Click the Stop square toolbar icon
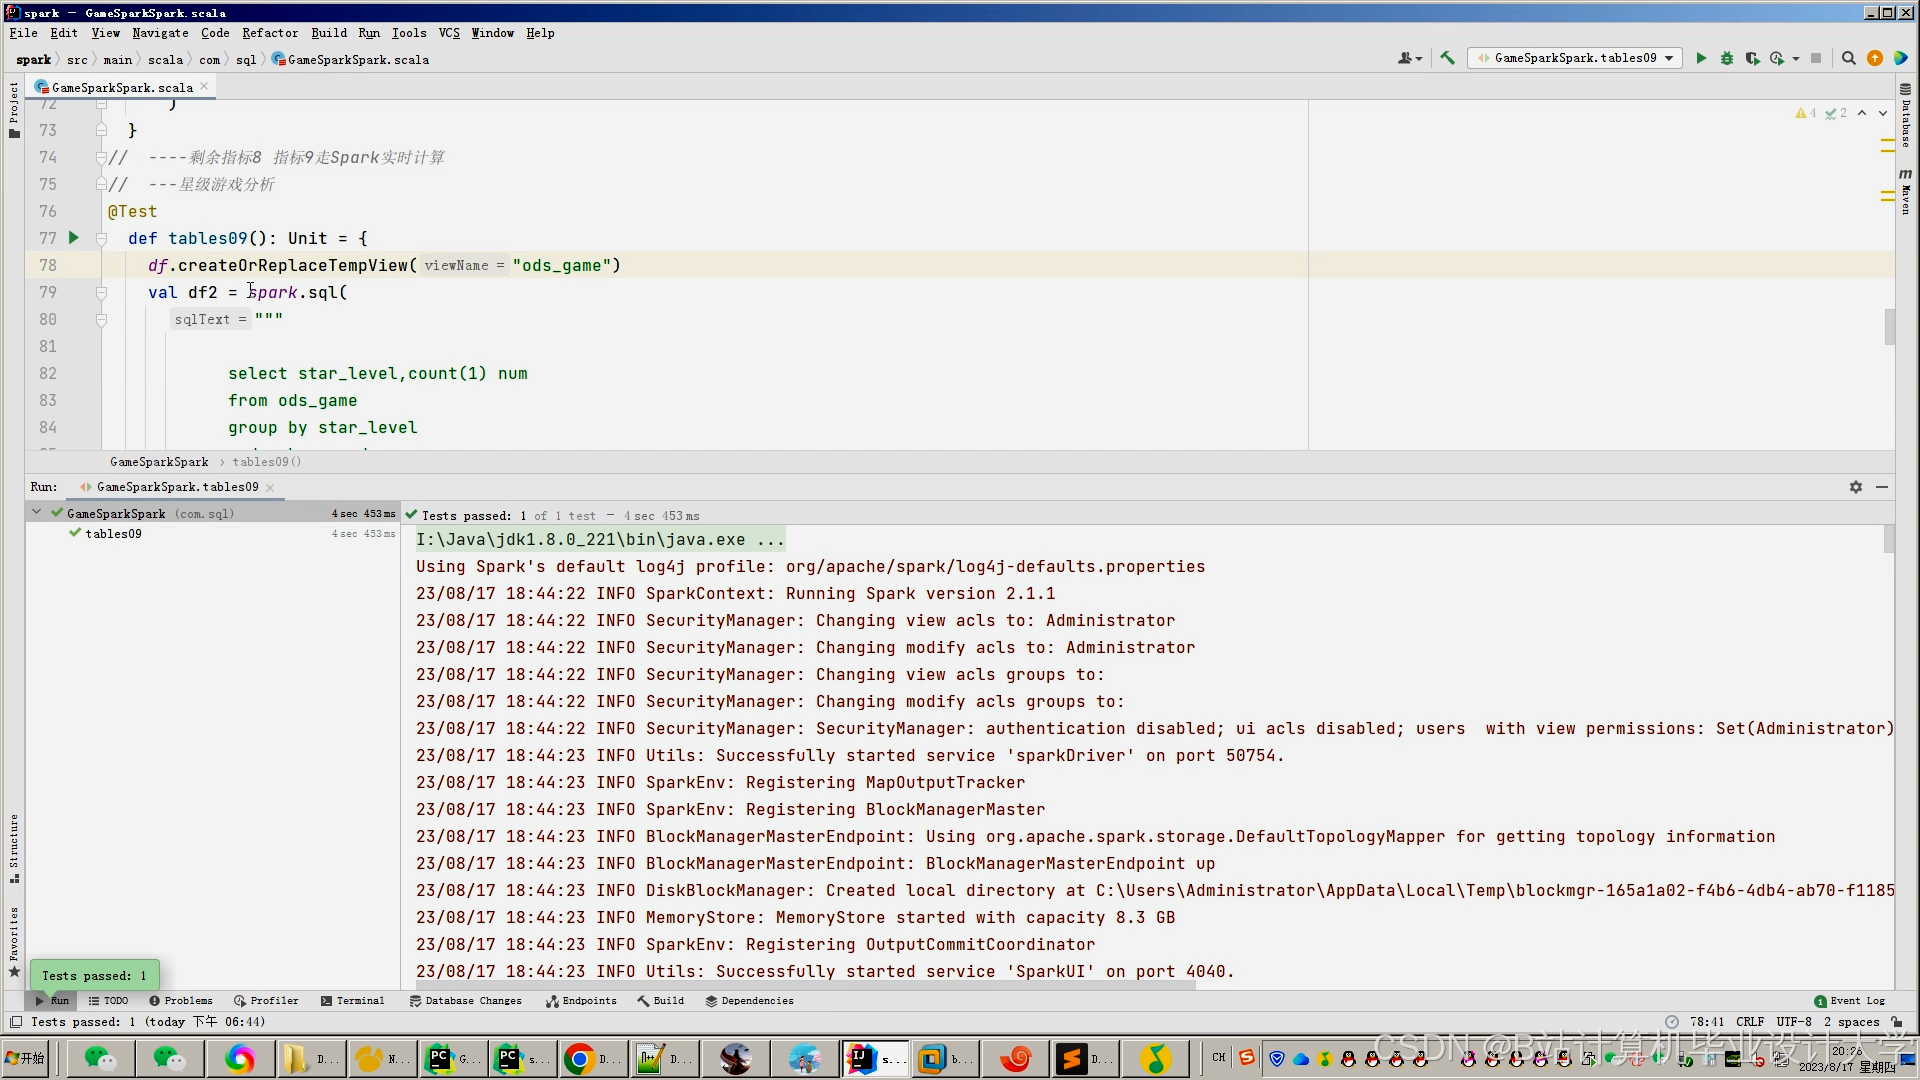Viewport: 1920px width, 1080px height. pyautogui.click(x=1816, y=58)
